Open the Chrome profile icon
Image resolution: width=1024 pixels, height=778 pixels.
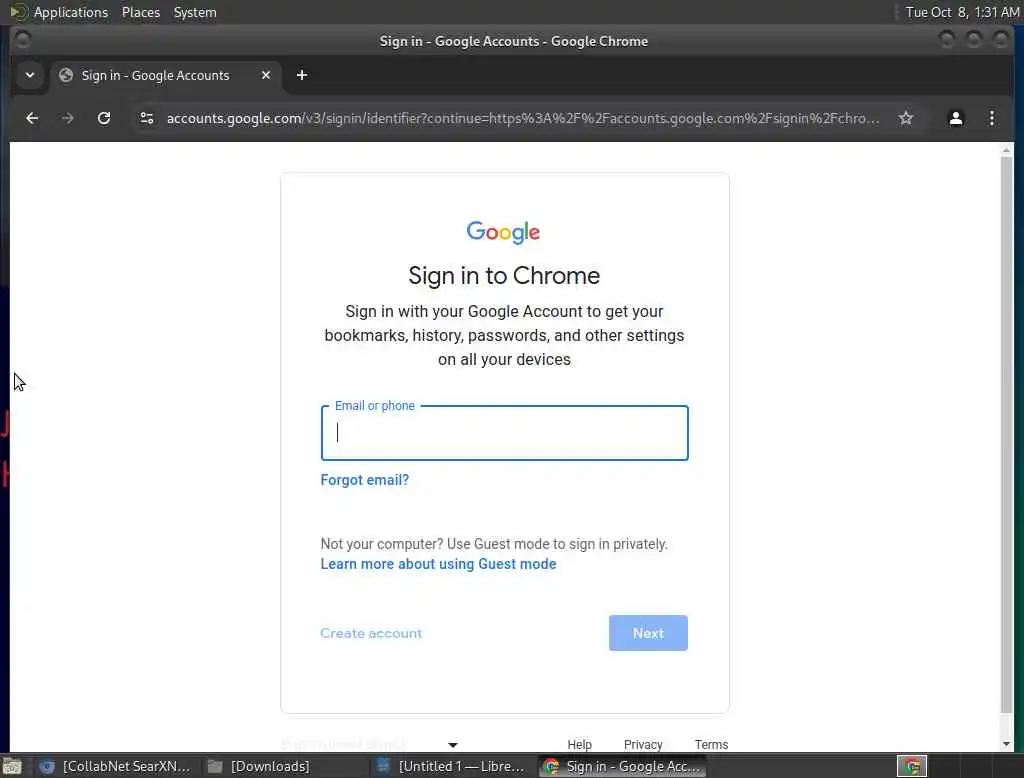(x=955, y=118)
